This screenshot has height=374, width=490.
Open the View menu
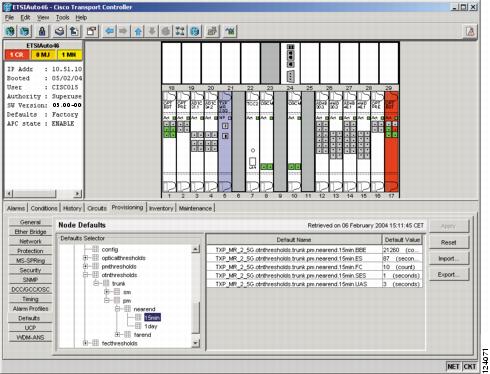43,18
